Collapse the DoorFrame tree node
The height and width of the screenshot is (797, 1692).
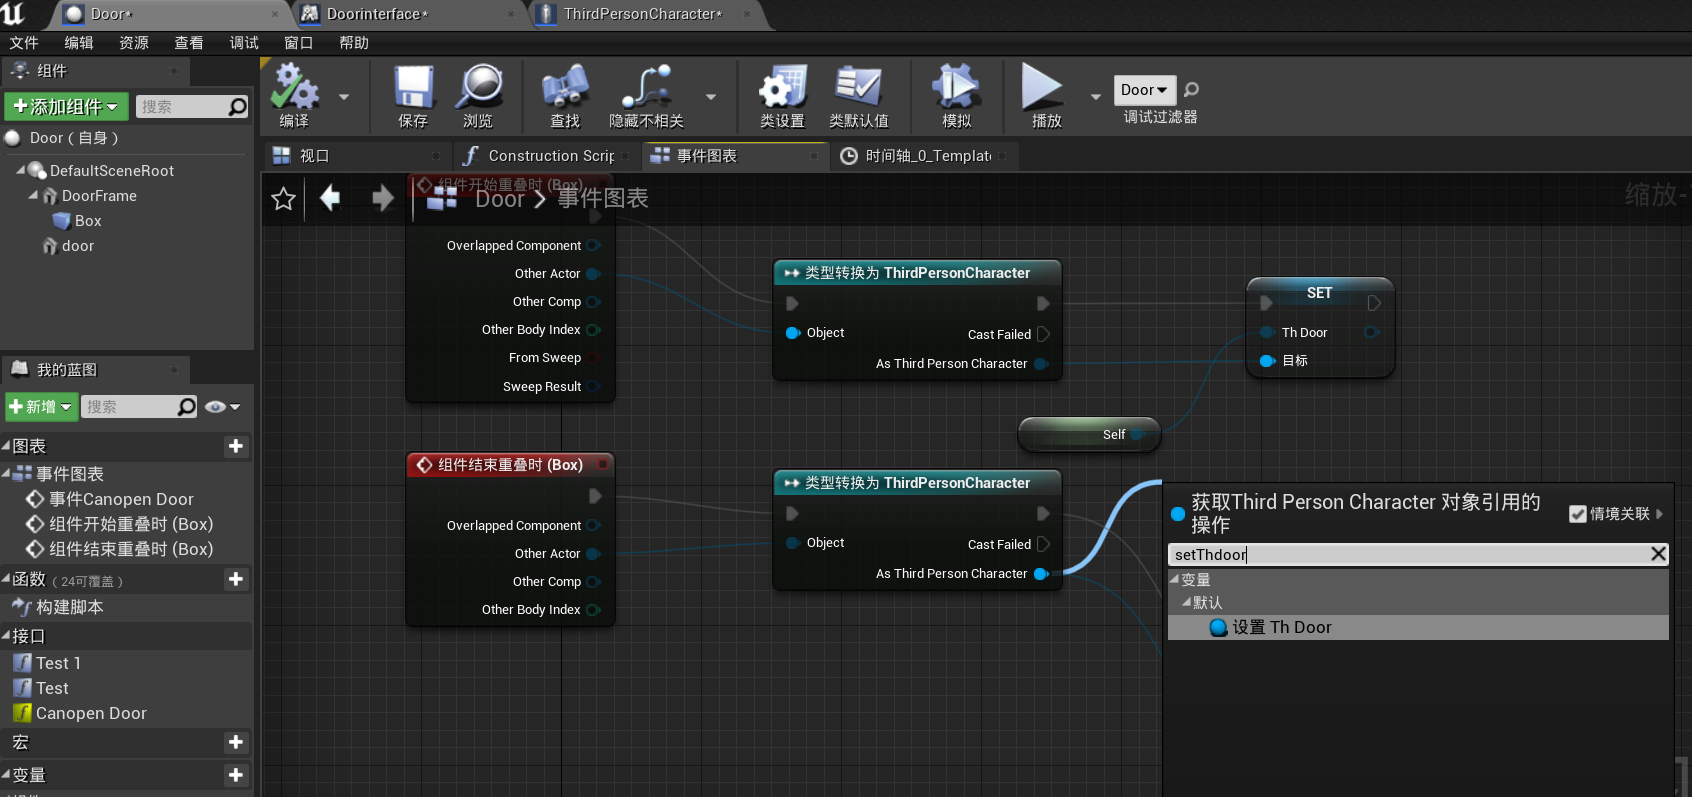[33, 196]
